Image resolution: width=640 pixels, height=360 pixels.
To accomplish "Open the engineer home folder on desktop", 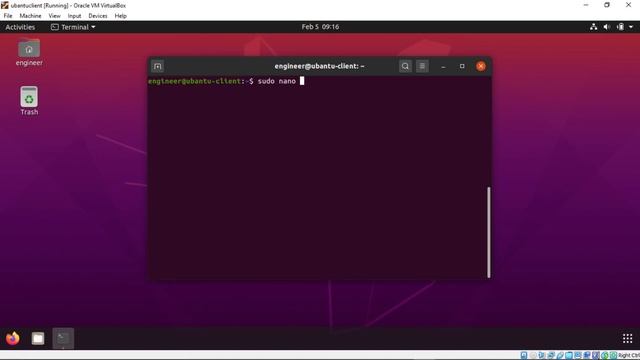I will 29,52.
